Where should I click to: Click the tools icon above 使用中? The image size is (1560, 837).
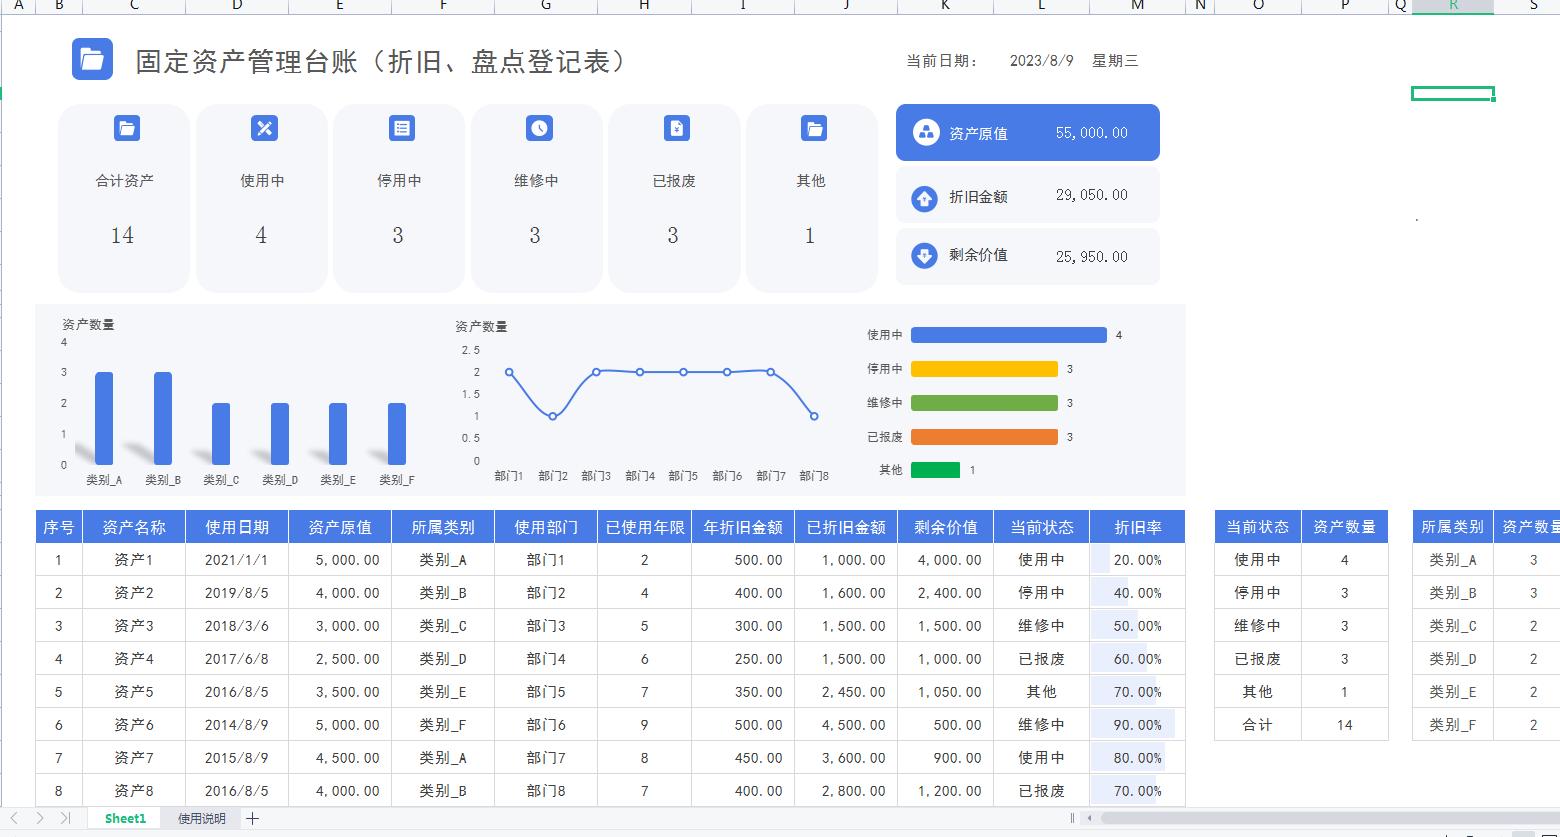(264, 128)
